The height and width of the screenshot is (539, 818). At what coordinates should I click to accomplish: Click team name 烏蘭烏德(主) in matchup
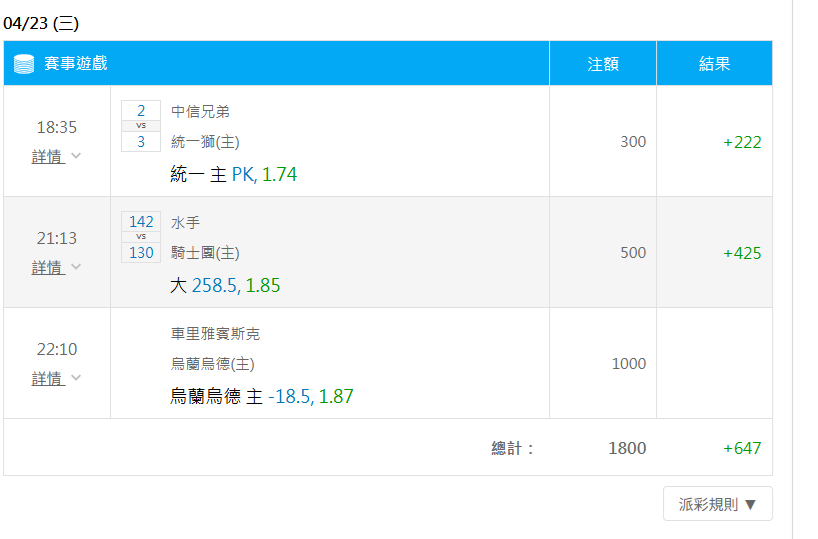[x=212, y=364]
